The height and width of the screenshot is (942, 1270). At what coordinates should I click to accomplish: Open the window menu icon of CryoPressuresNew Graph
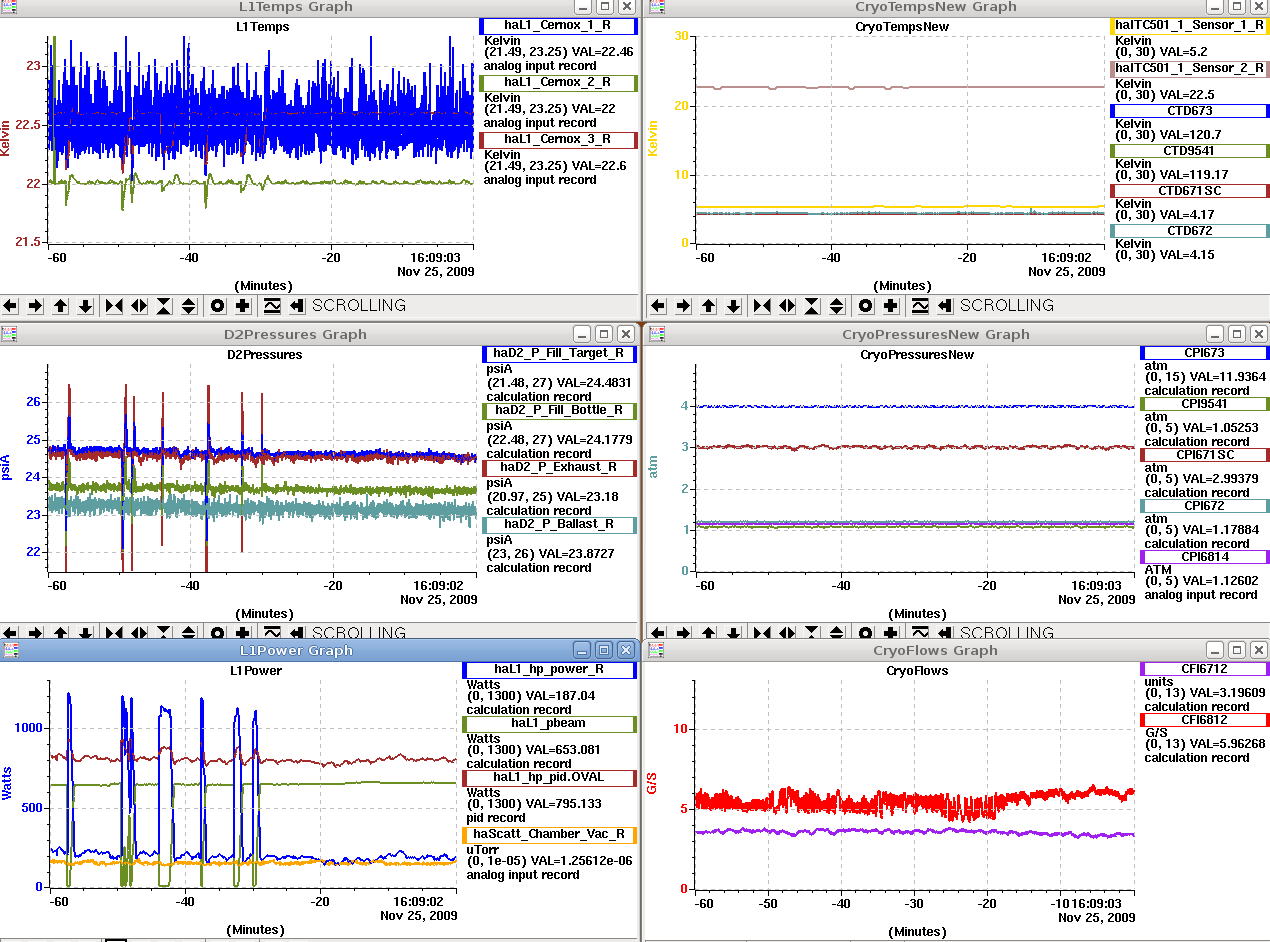(x=657, y=334)
